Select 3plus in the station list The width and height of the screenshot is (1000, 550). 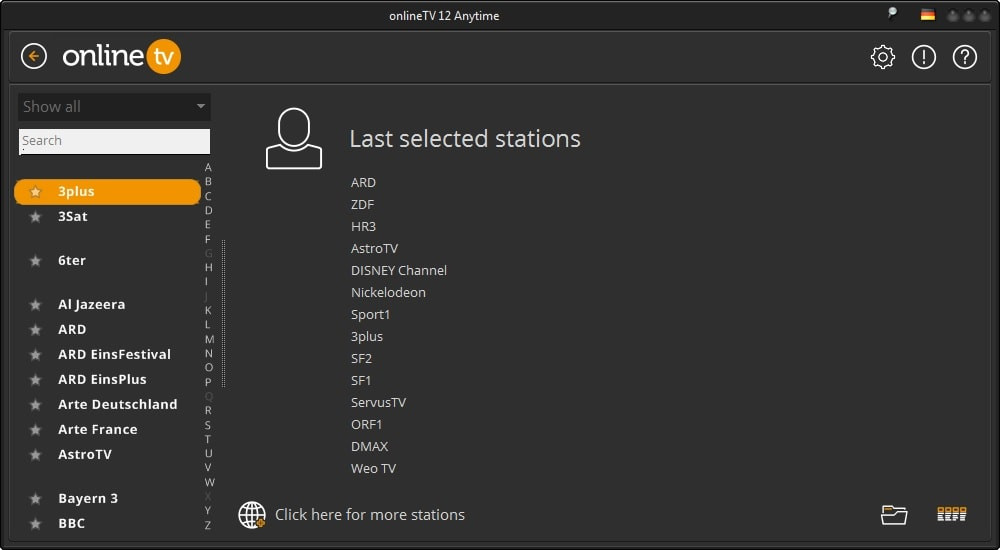(x=107, y=191)
